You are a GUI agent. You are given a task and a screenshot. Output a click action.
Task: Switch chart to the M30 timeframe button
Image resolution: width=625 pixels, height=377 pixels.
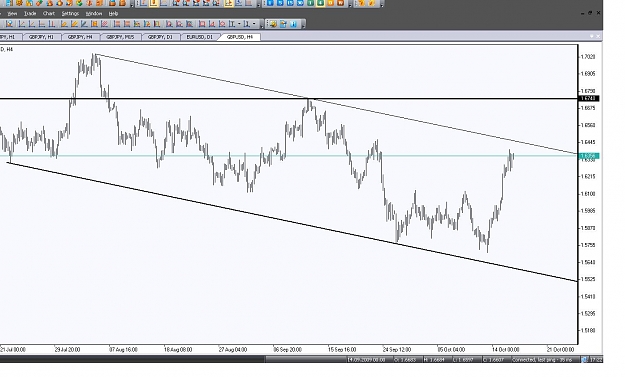(x=301, y=3)
